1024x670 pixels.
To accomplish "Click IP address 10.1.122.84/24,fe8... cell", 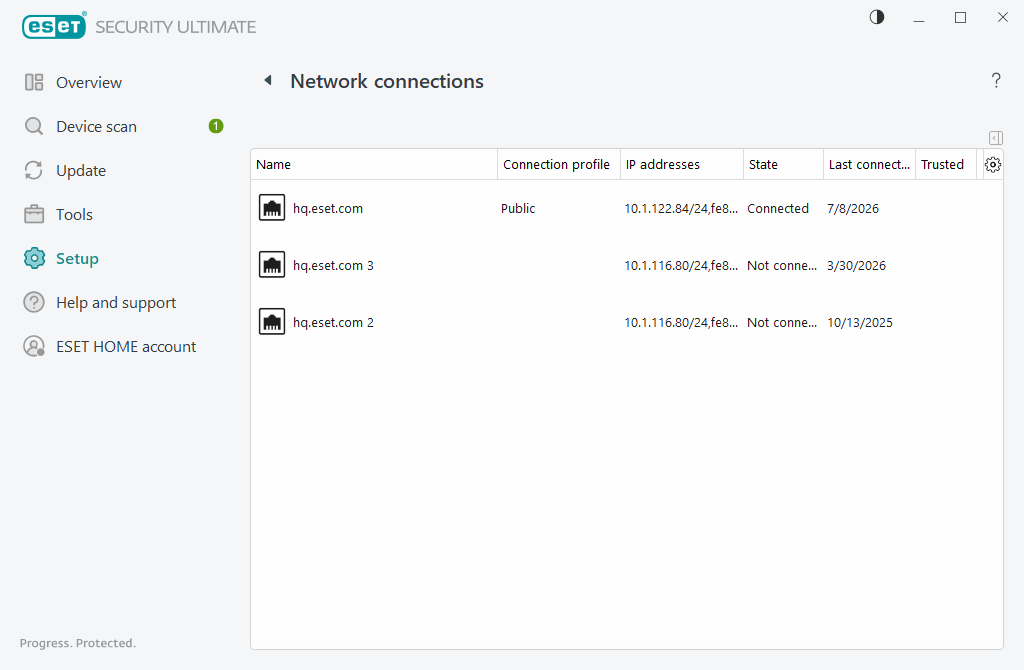I will pos(681,208).
